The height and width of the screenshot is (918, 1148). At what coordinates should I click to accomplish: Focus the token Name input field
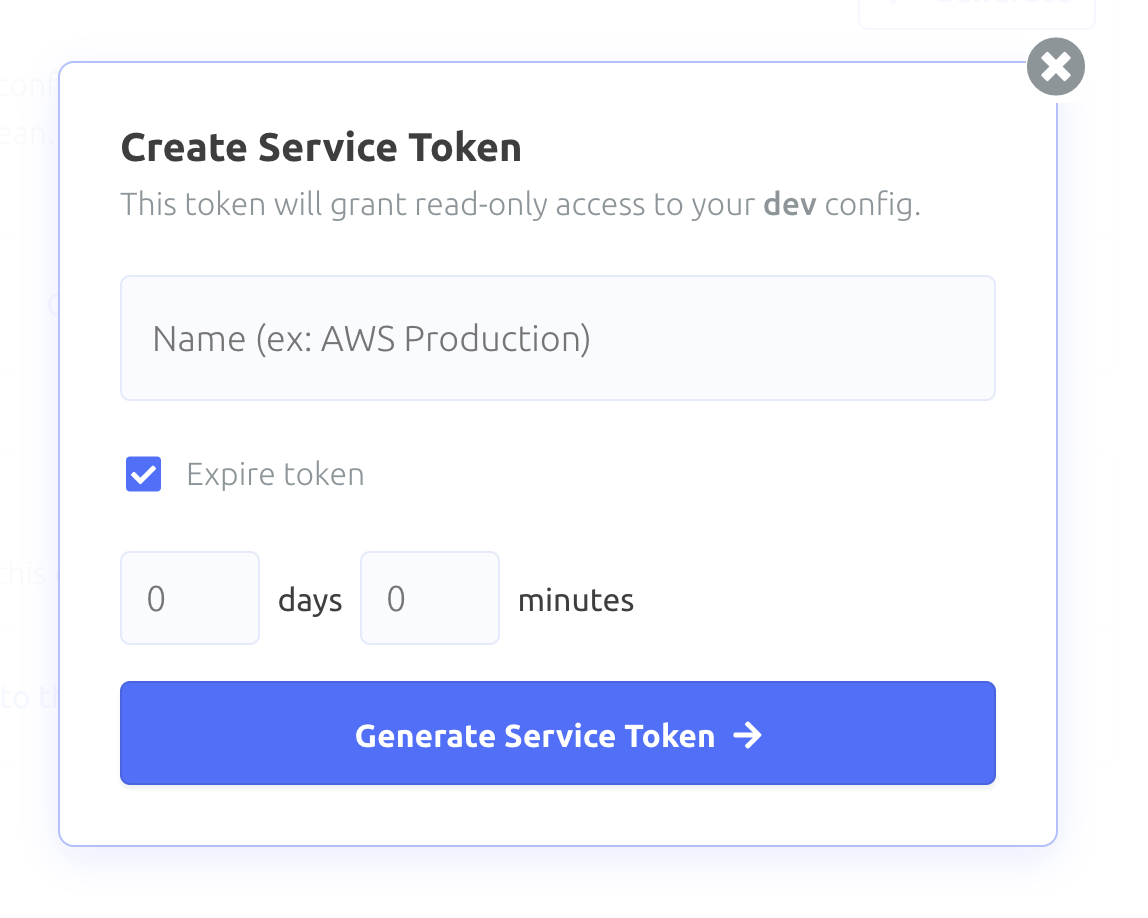pos(558,338)
